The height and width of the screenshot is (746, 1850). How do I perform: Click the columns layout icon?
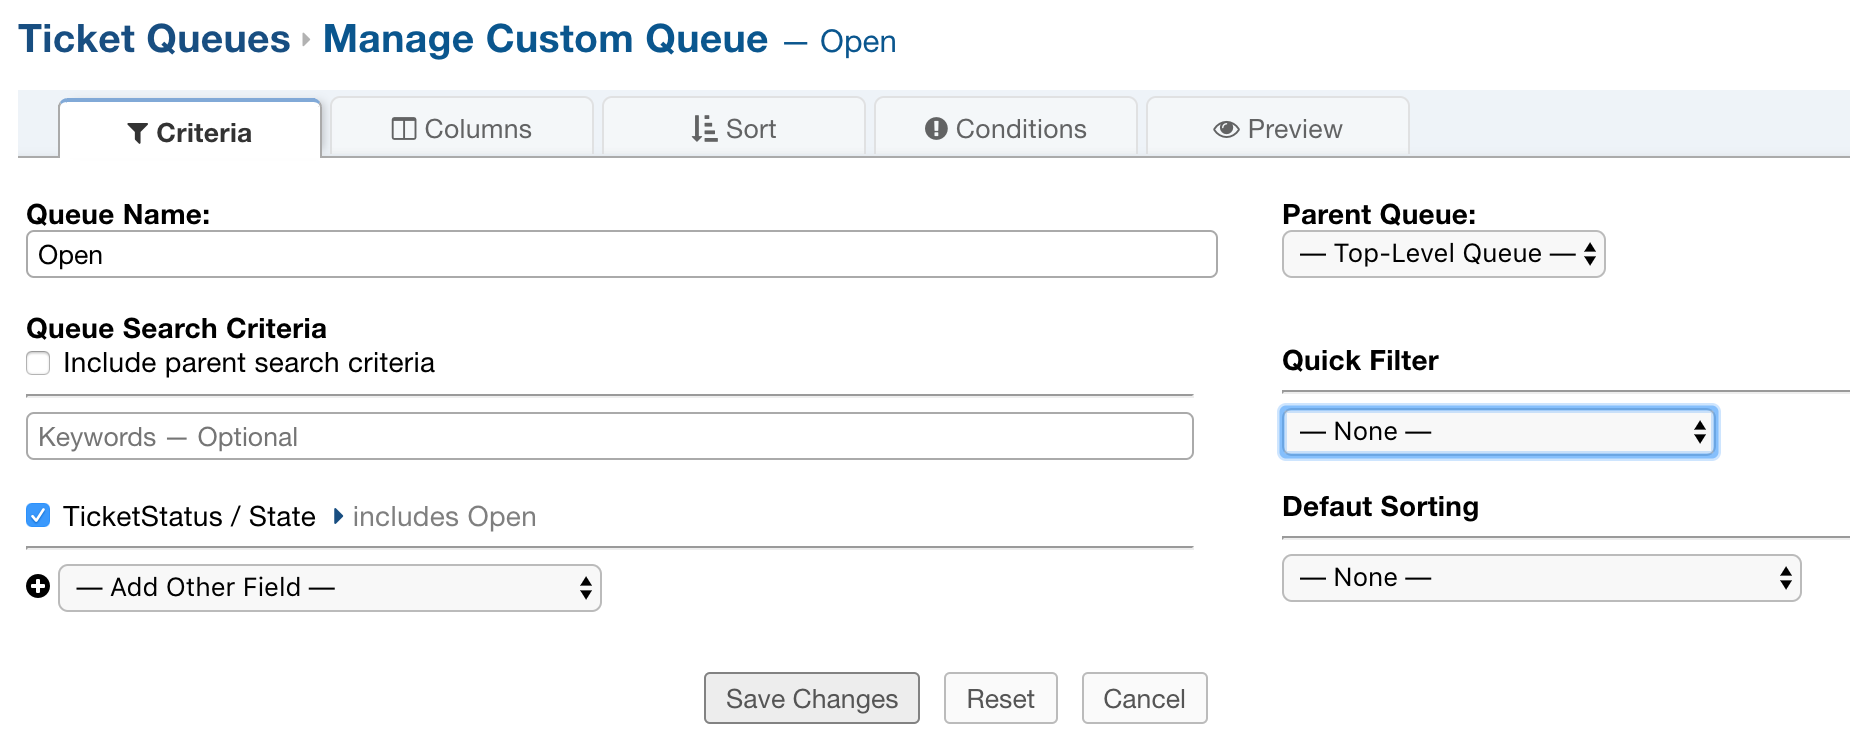point(404,129)
